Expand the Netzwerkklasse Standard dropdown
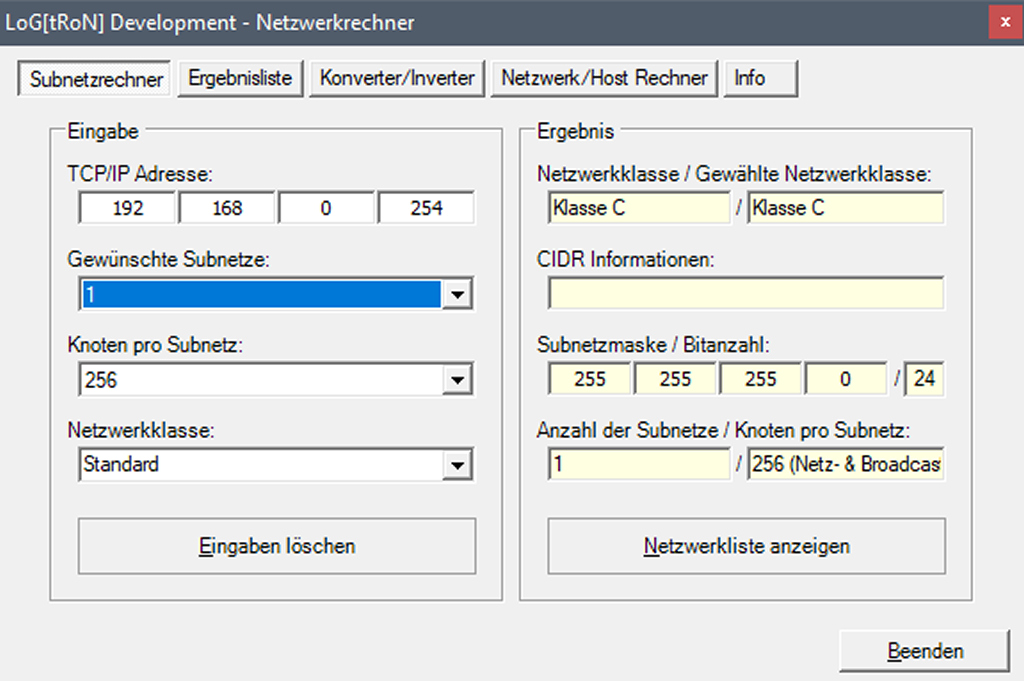This screenshot has width=1024, height=681. 457,465
